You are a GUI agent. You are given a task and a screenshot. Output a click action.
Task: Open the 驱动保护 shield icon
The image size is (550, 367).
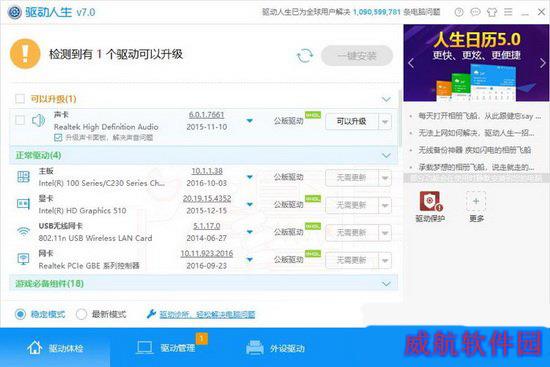point(430,201)
